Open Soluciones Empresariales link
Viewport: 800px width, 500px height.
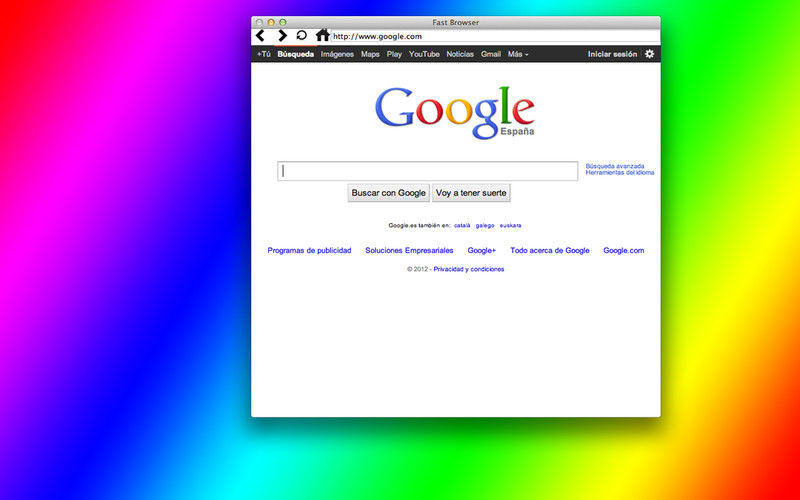[x=409, y=251]
